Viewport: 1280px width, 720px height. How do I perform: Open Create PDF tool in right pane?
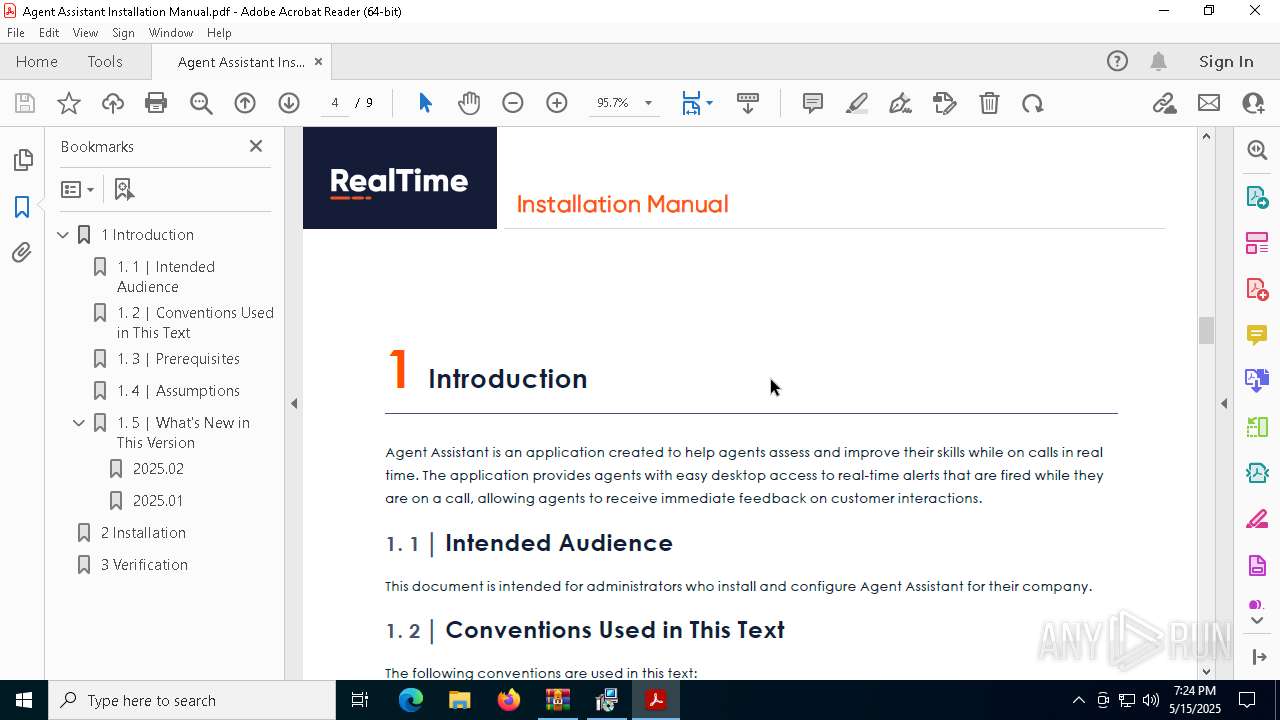1257,288
